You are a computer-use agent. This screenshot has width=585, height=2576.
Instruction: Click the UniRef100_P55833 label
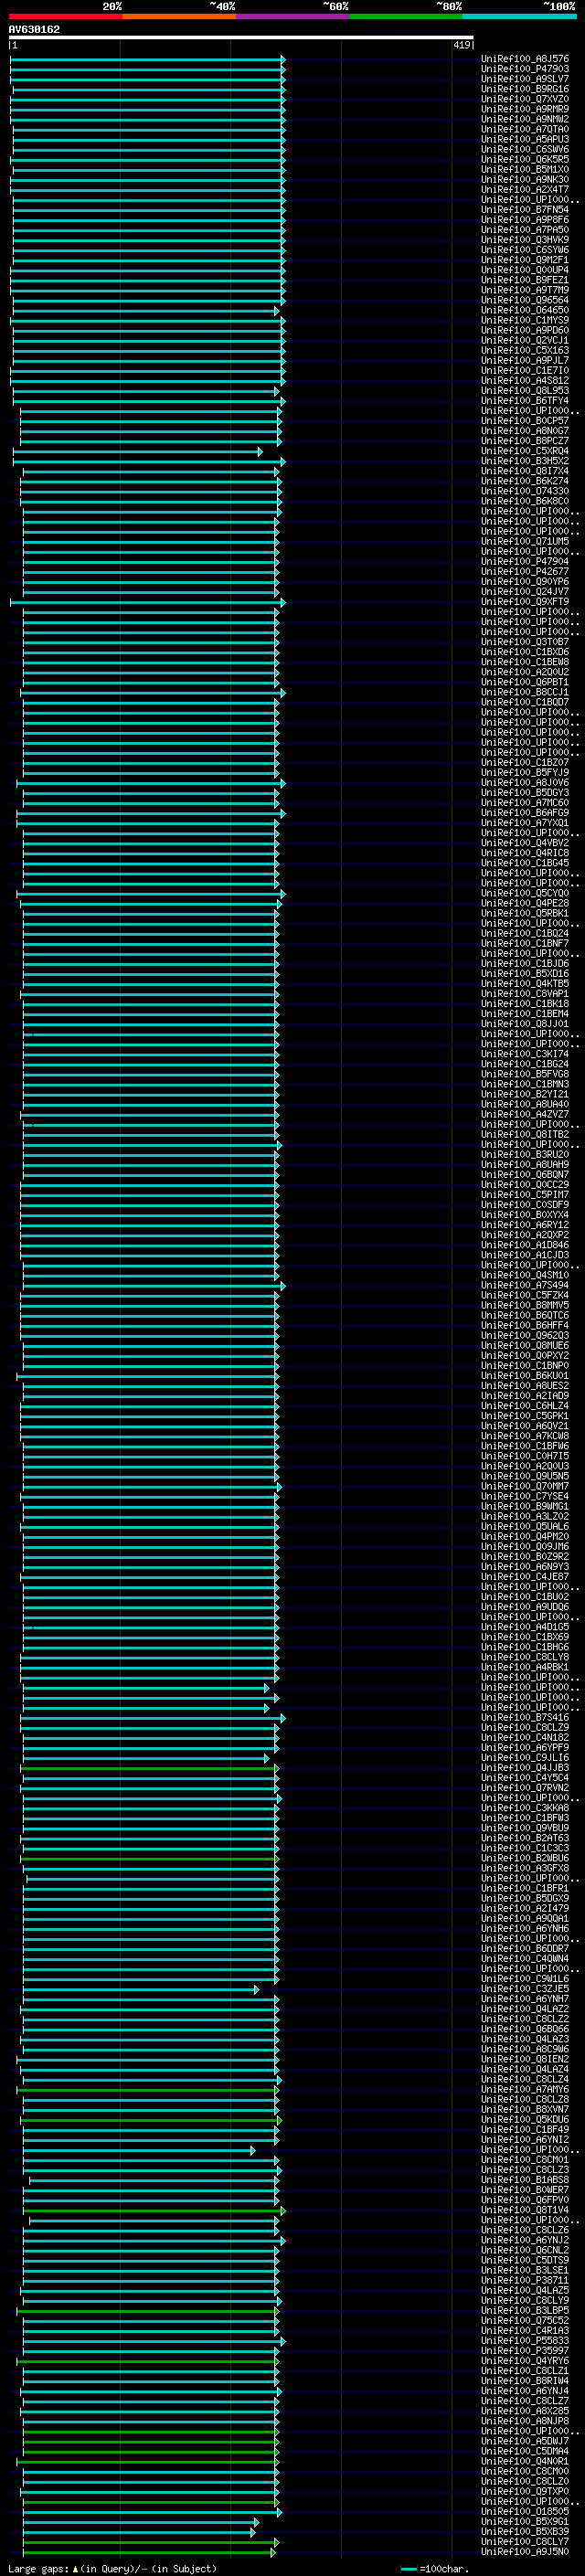click(525, 2340)
